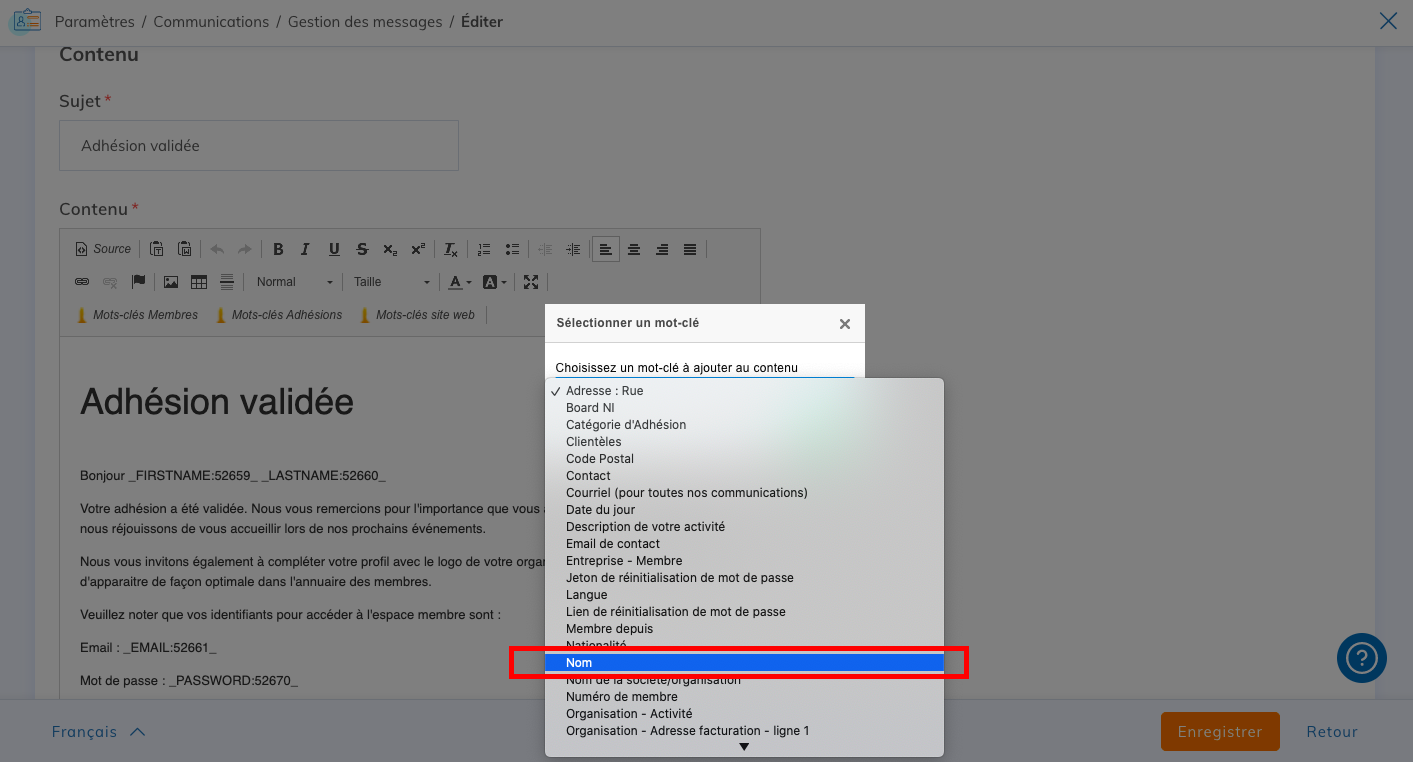Center-align the text
This screenshot has width=1413, height=762.
coord(634,250)
